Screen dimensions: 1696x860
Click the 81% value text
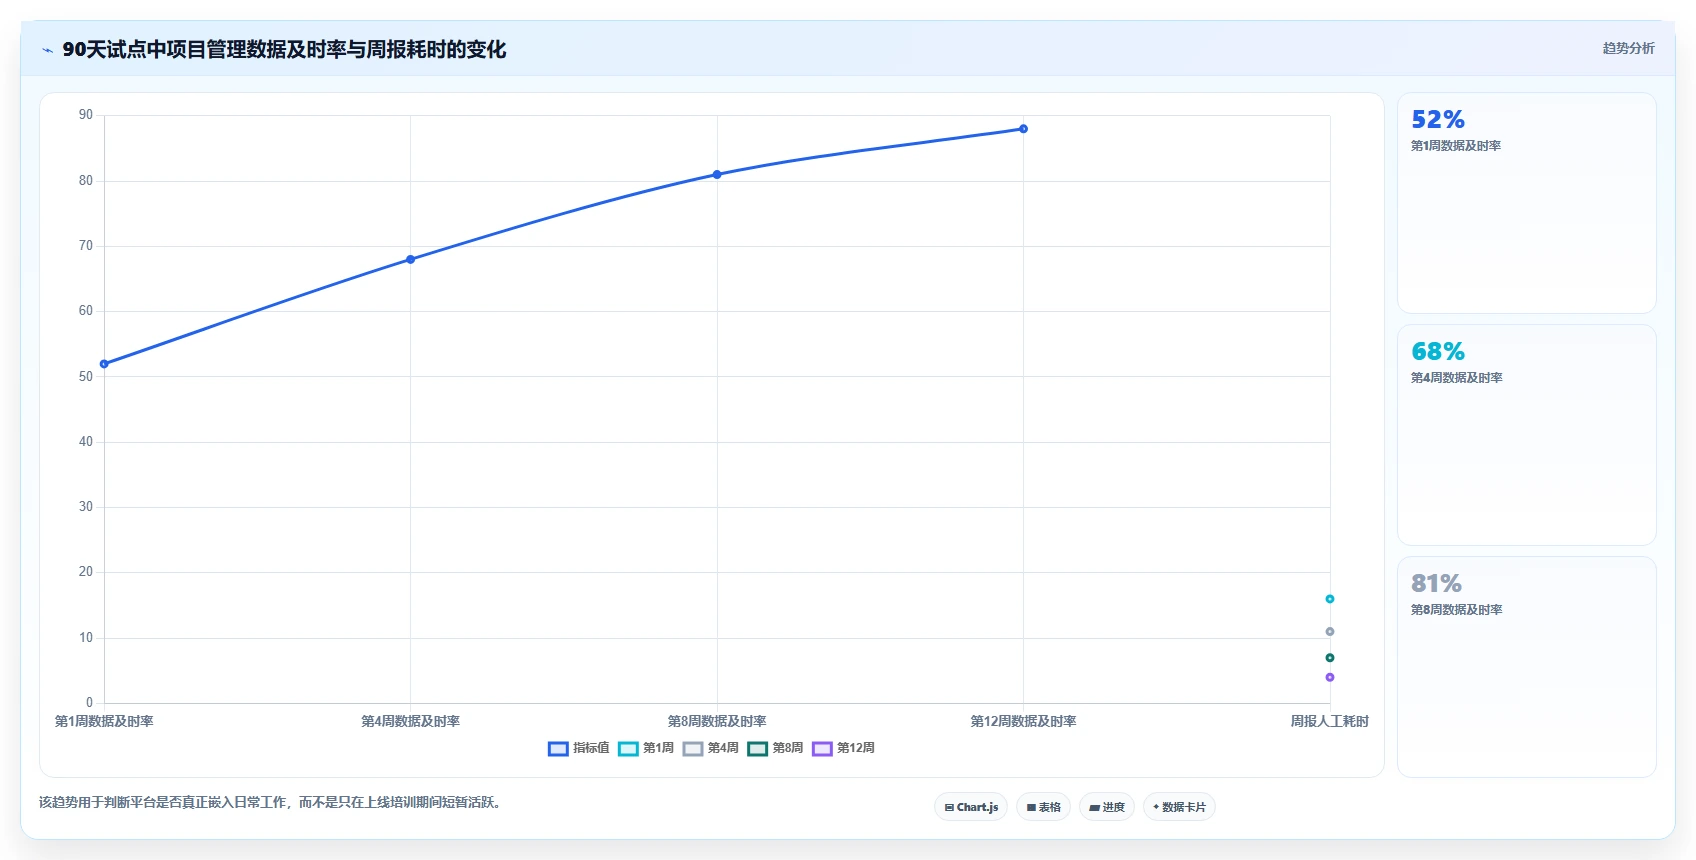(x=1436, y=583)
